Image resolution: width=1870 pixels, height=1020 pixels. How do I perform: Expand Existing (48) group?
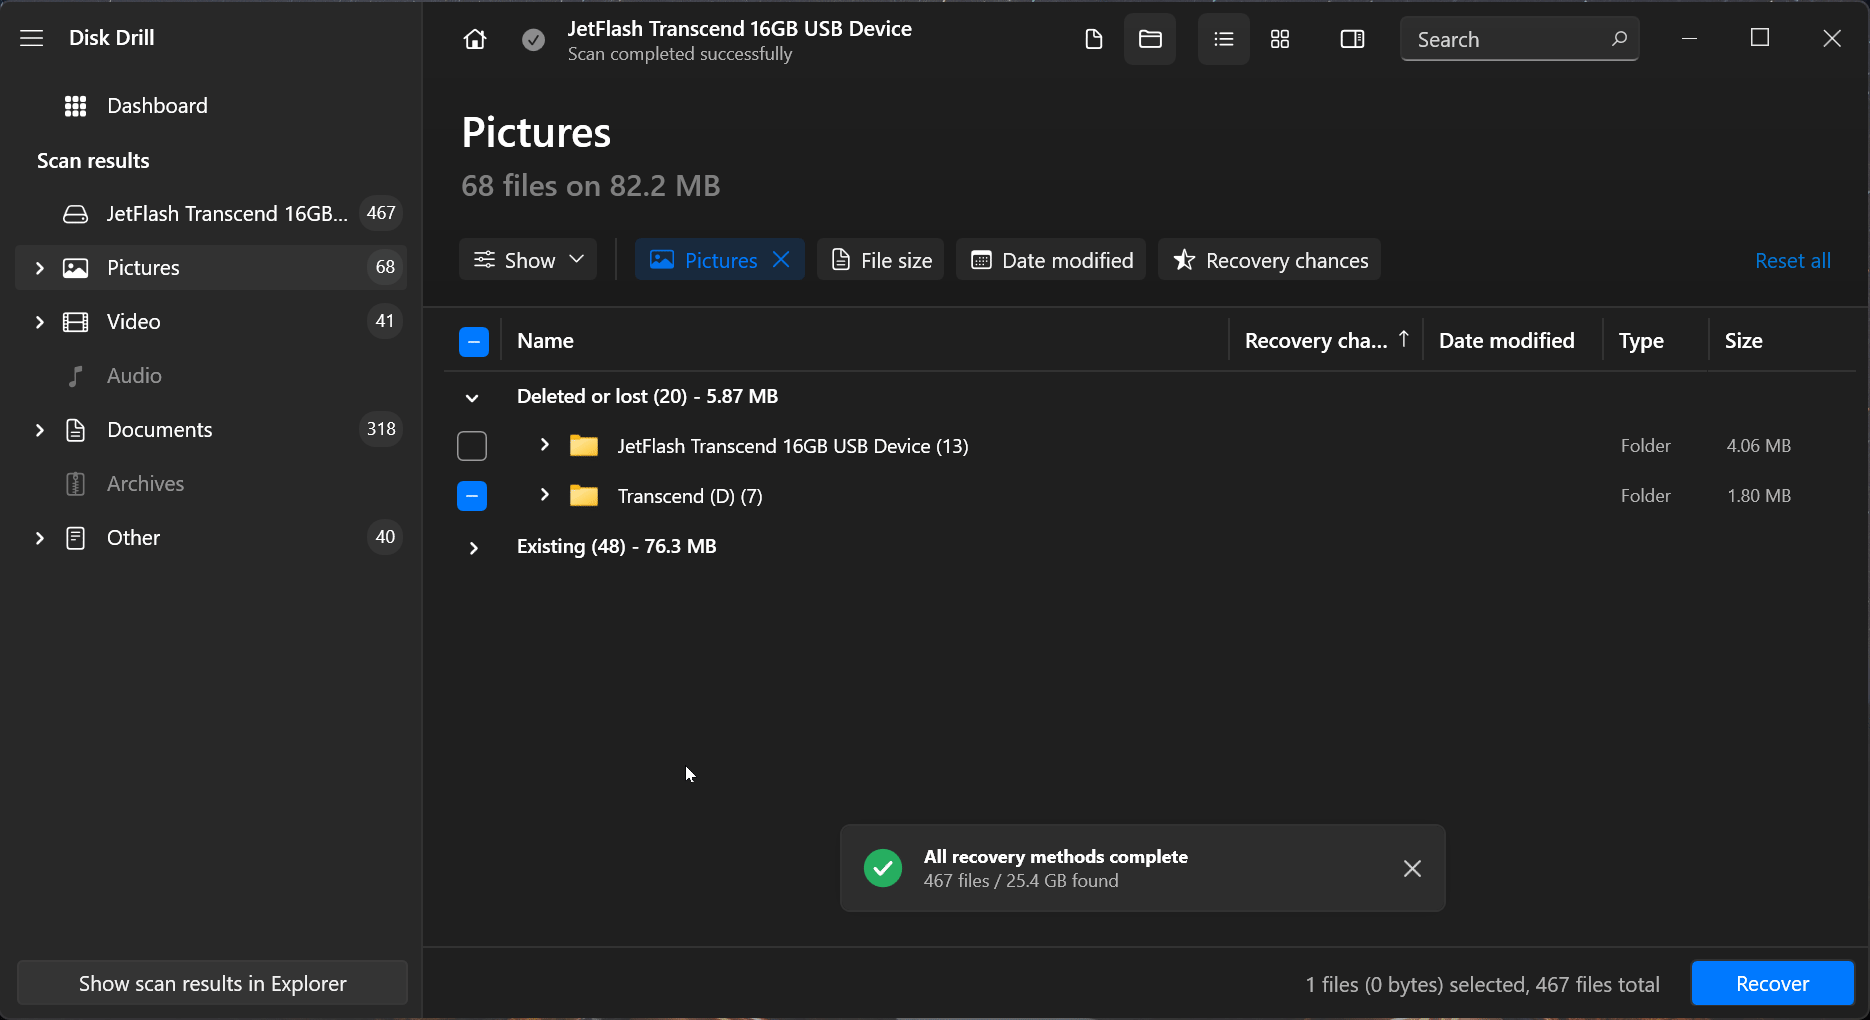click(473, 548)
